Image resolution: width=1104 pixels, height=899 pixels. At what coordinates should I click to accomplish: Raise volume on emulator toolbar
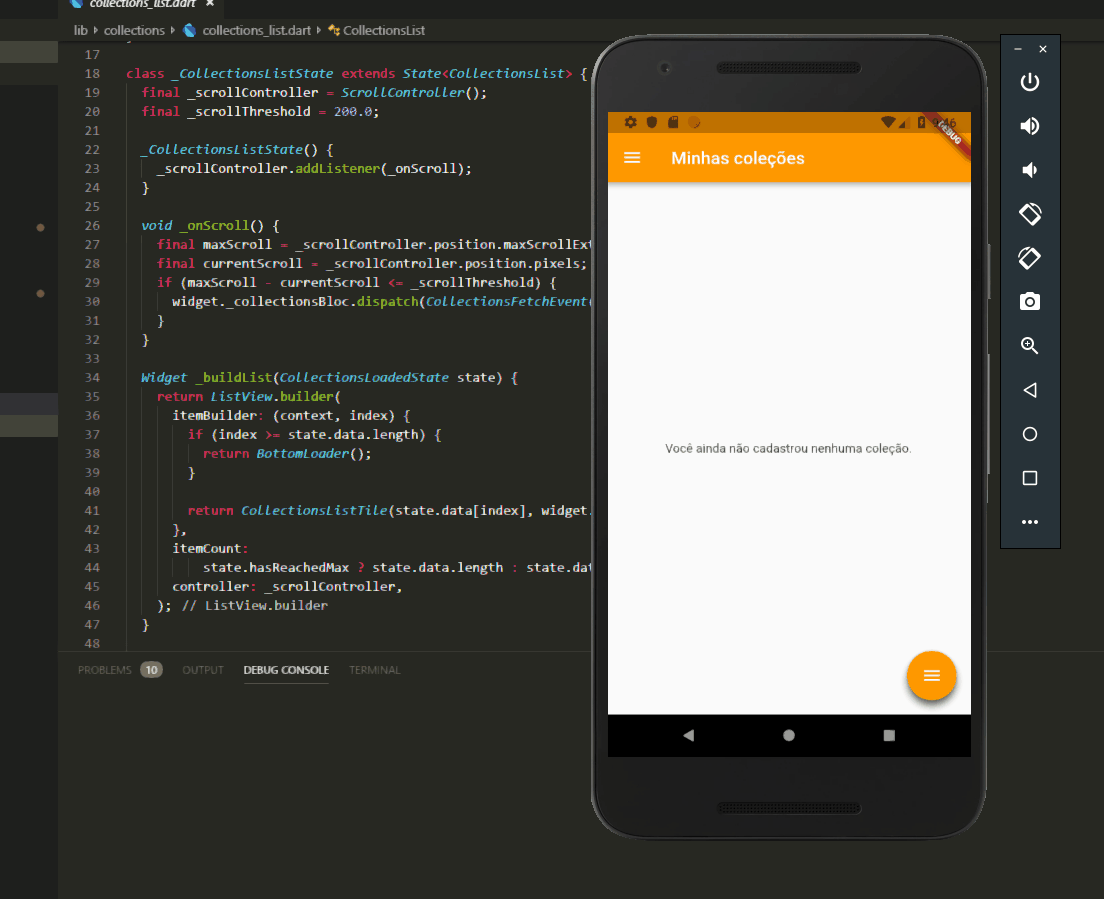point(1029,126)
